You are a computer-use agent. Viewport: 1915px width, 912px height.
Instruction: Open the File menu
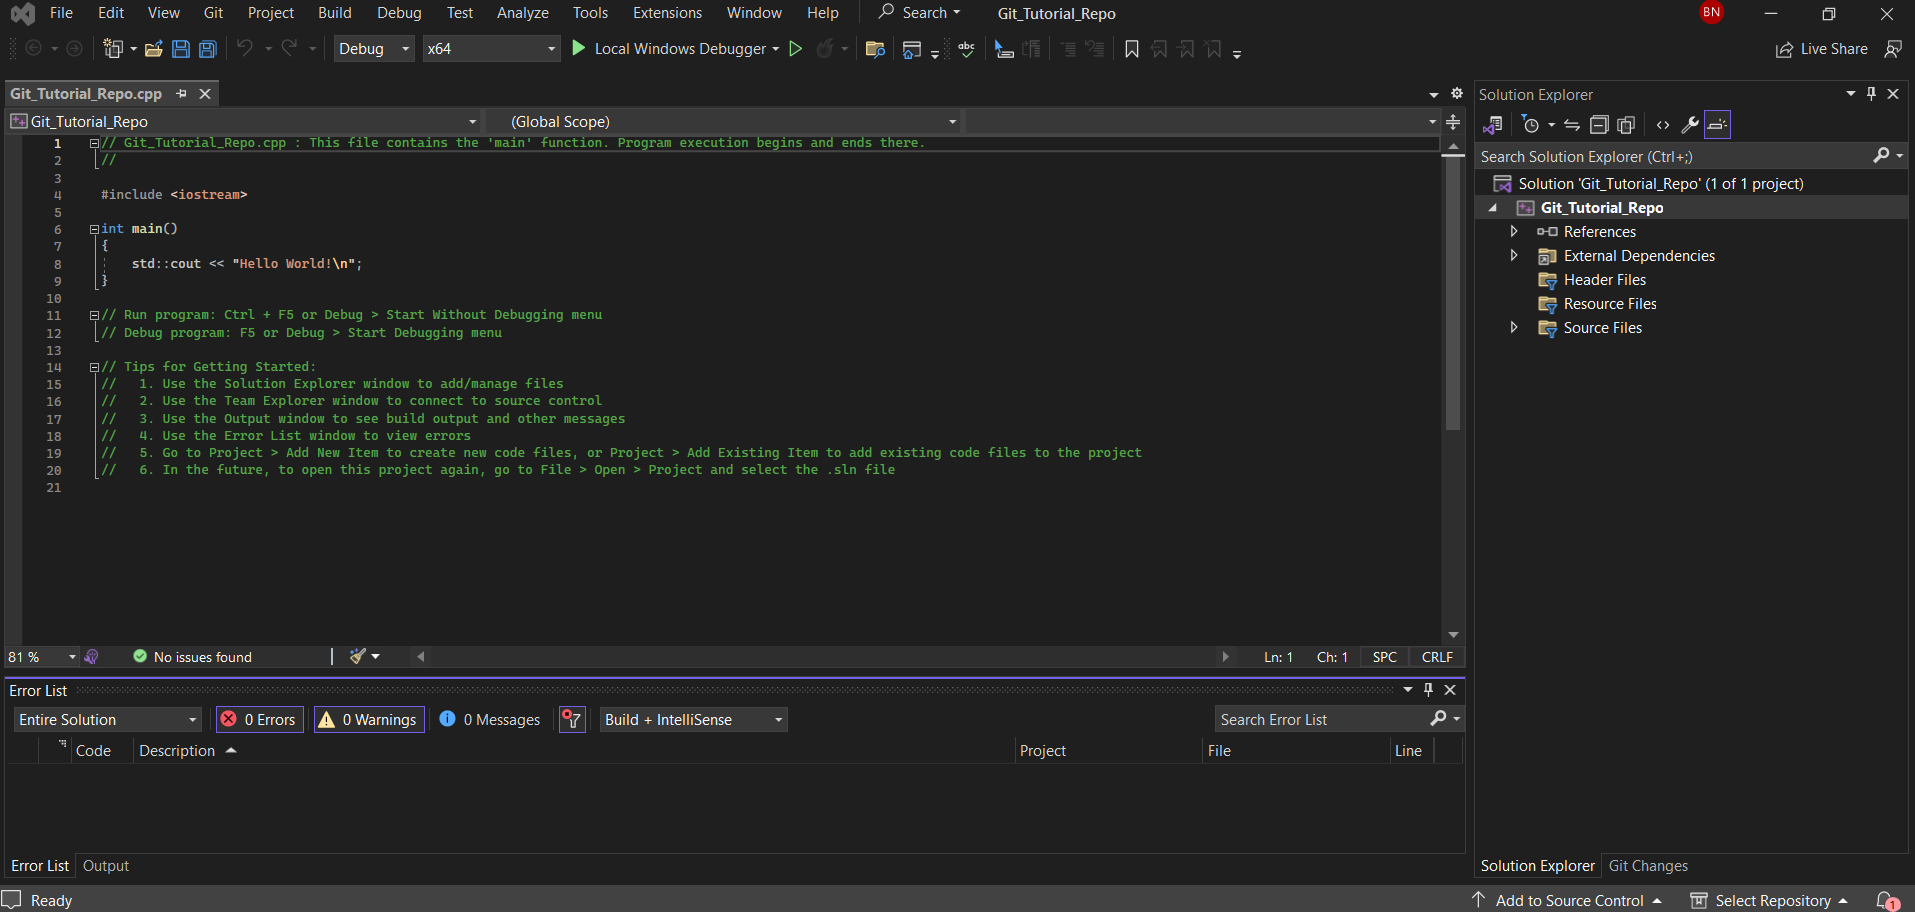[x=61, y=13]
